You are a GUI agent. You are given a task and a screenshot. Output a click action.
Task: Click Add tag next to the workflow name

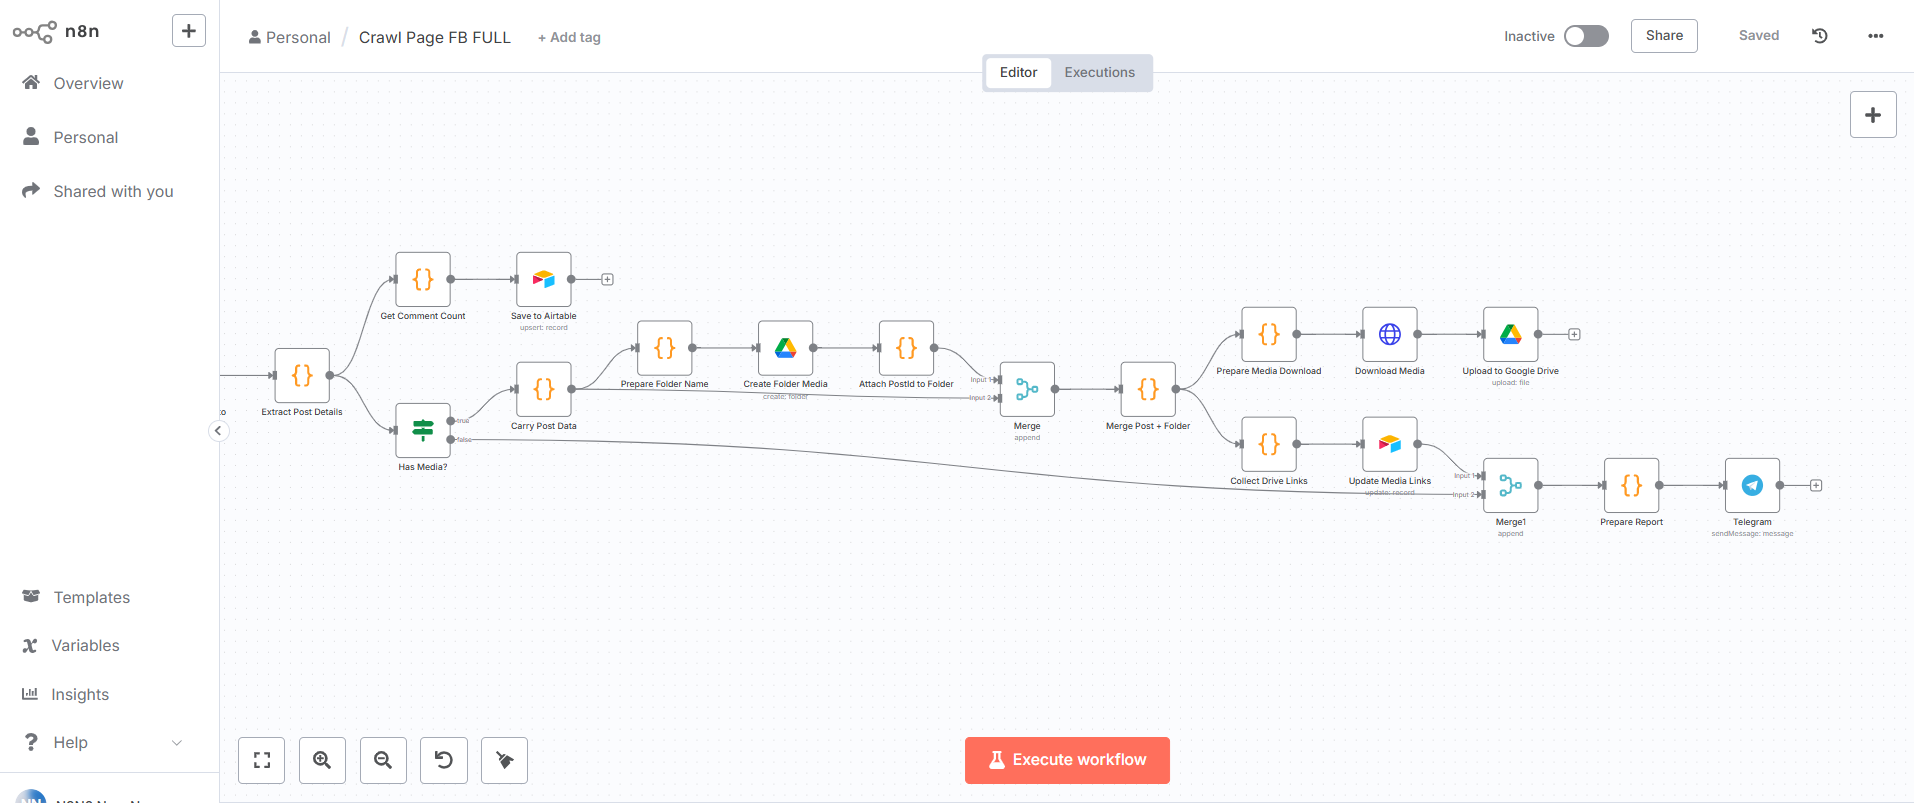click(568, 37)
